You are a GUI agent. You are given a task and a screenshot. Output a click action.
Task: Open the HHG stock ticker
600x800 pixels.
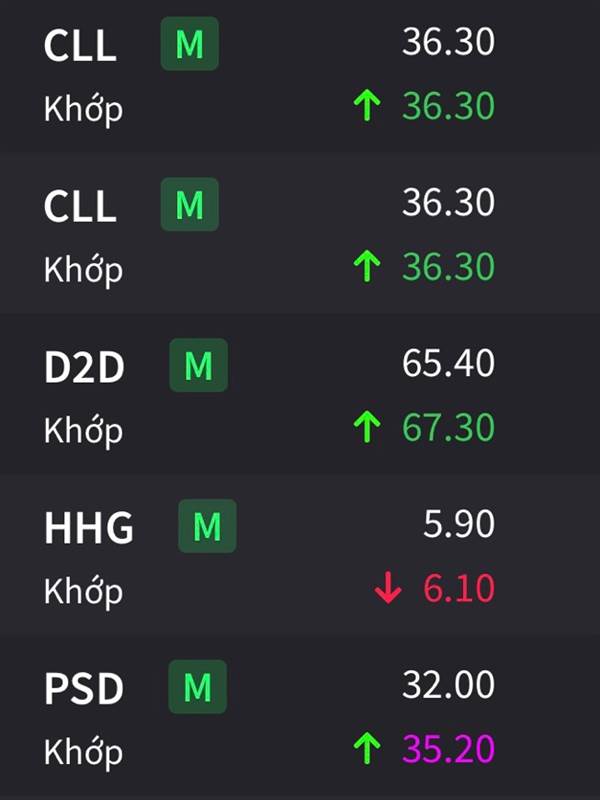click(x=89, y=528)
